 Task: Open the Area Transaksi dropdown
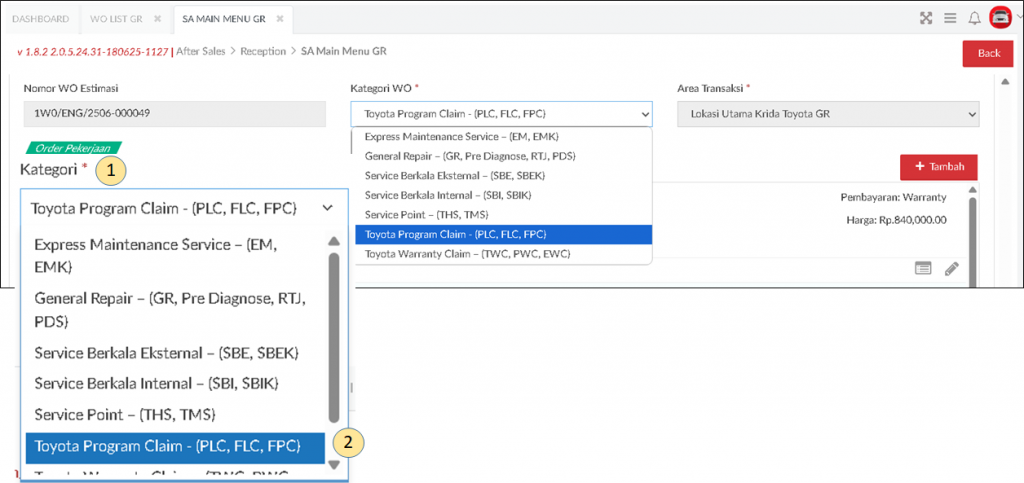pyautogui.click(x=828, y=114)
